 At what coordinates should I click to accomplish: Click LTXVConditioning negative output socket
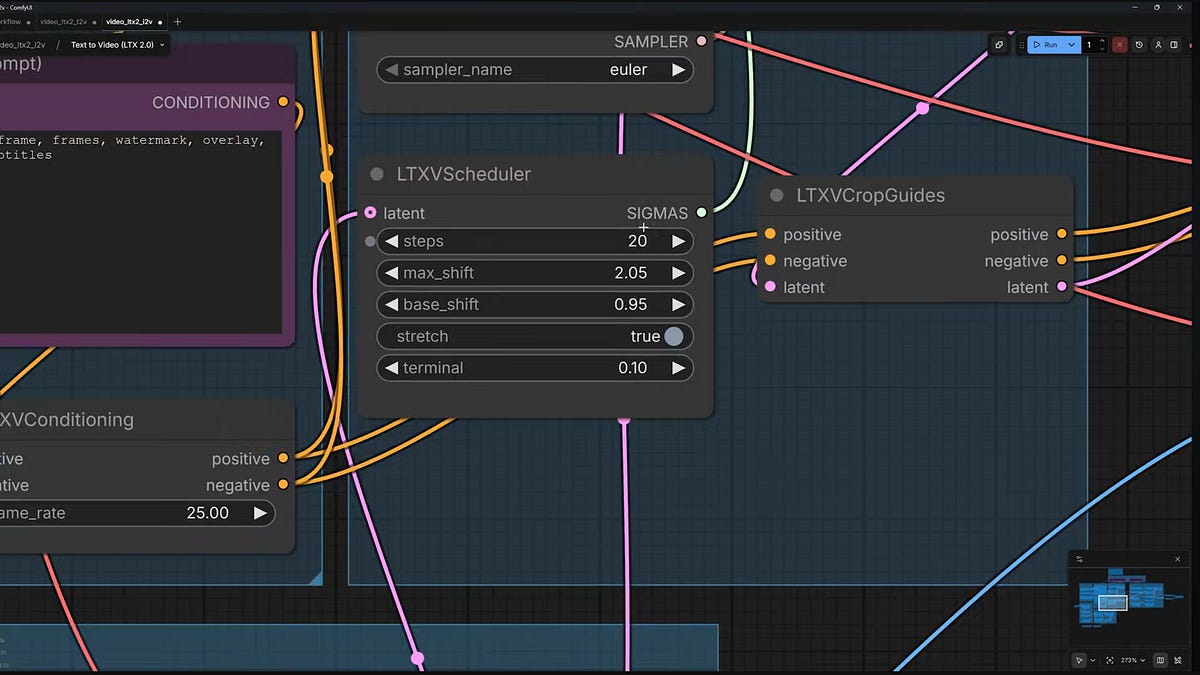[284, 484]
